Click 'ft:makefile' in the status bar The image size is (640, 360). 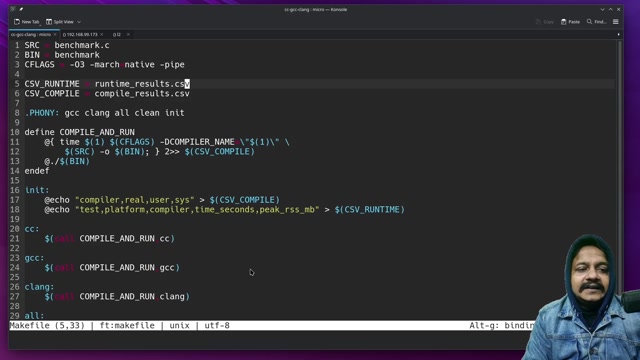point(127,326)
